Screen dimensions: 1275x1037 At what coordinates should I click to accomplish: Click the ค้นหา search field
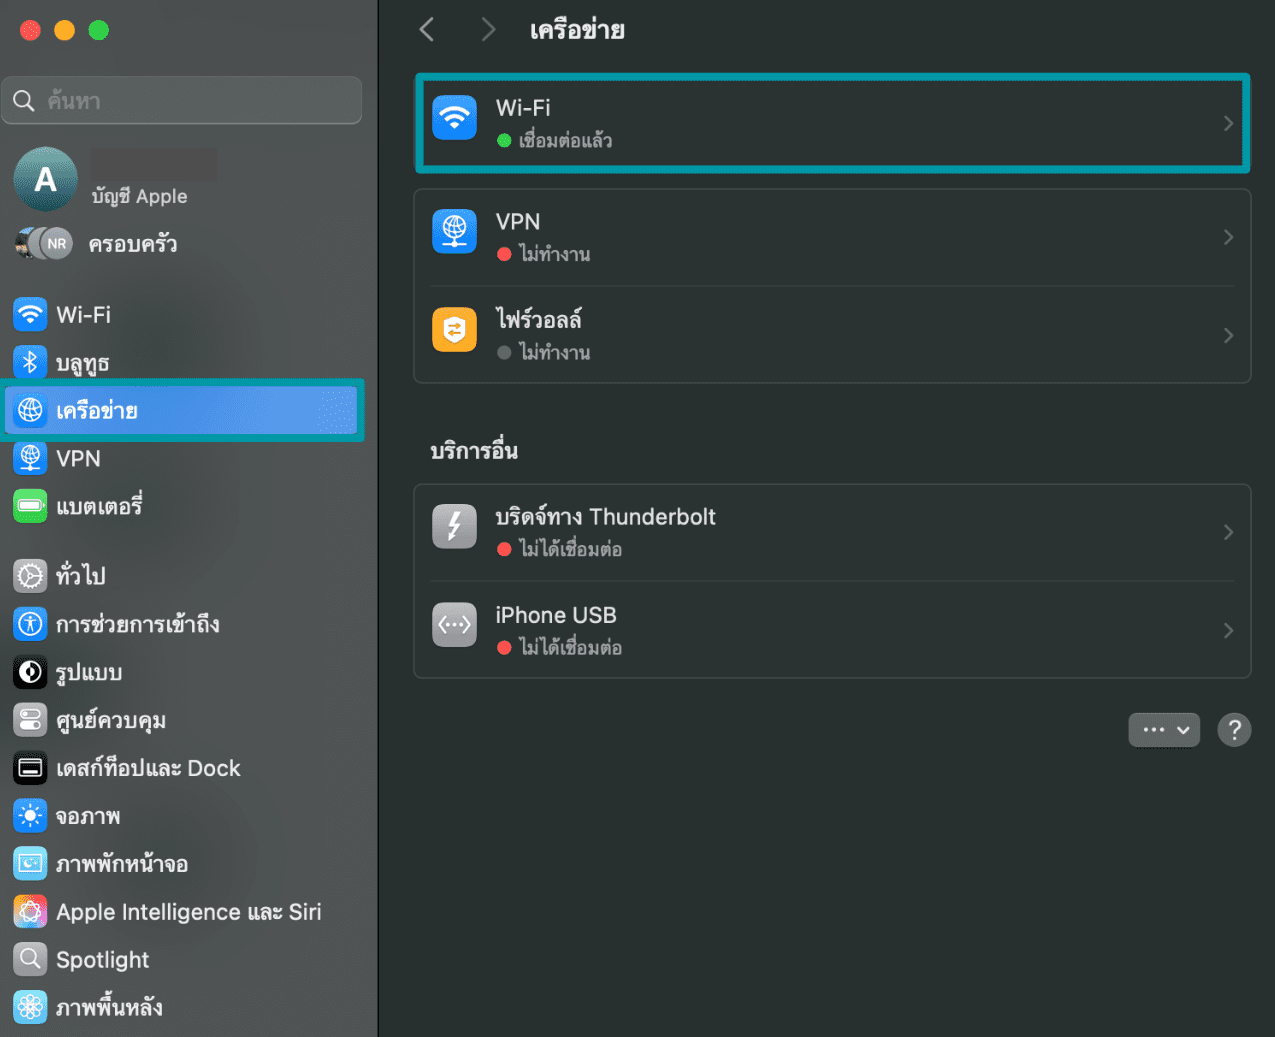coord(182,100)
